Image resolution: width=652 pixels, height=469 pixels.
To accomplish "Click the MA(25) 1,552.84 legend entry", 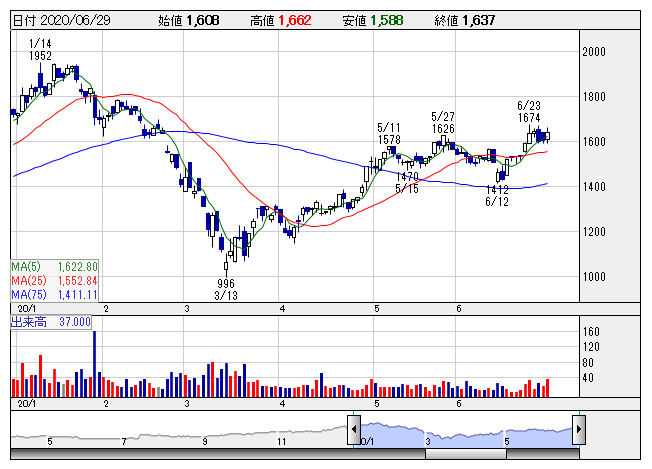I will pos(54,281).
